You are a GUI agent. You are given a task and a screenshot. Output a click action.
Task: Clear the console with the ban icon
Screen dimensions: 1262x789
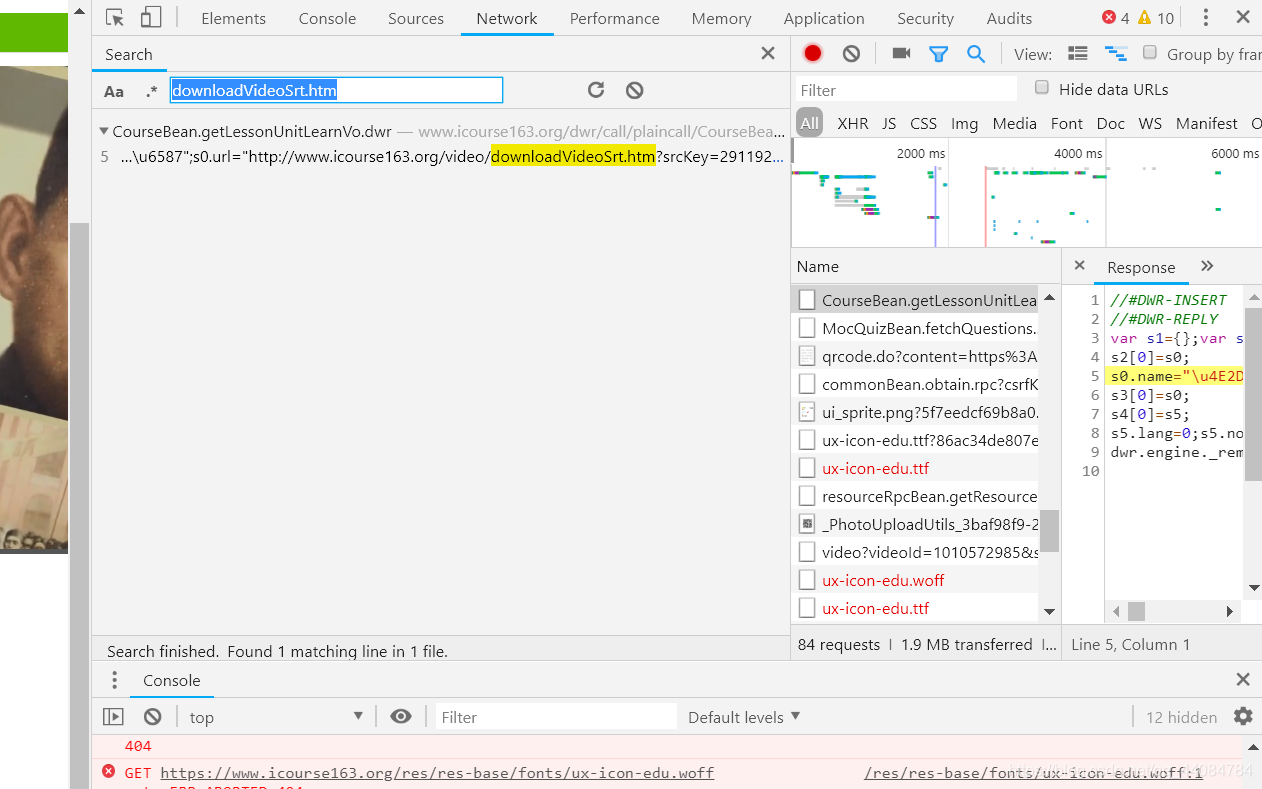click(x=152, y=717)
